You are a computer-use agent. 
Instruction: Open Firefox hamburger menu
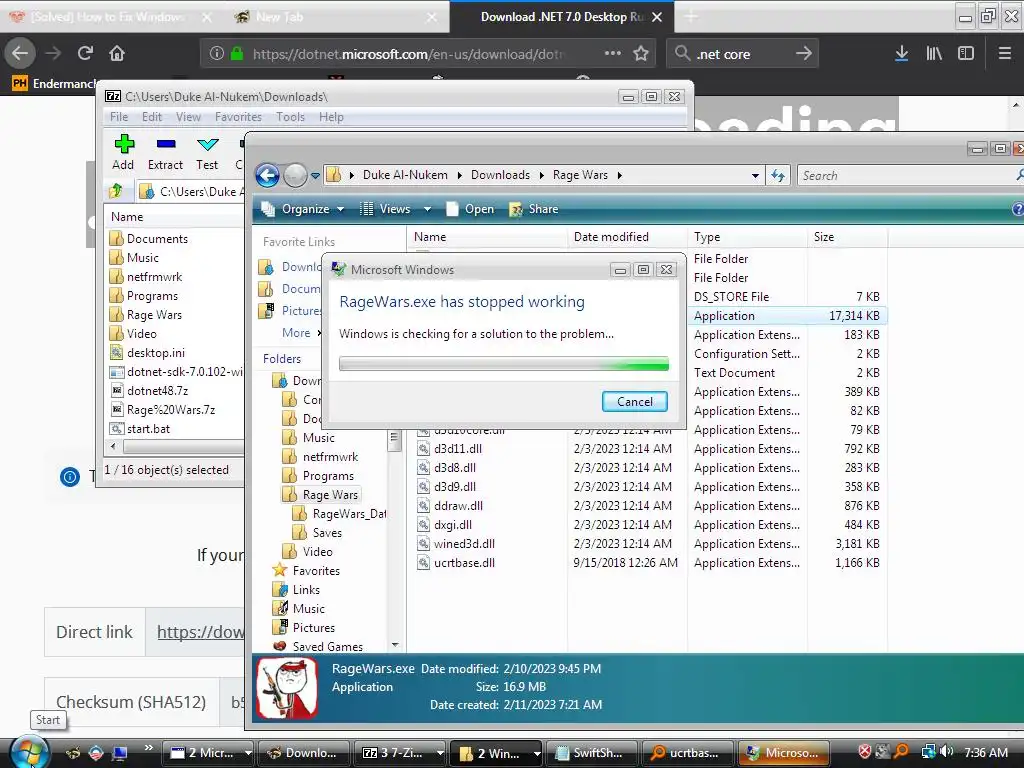(x=1005, y=54)
